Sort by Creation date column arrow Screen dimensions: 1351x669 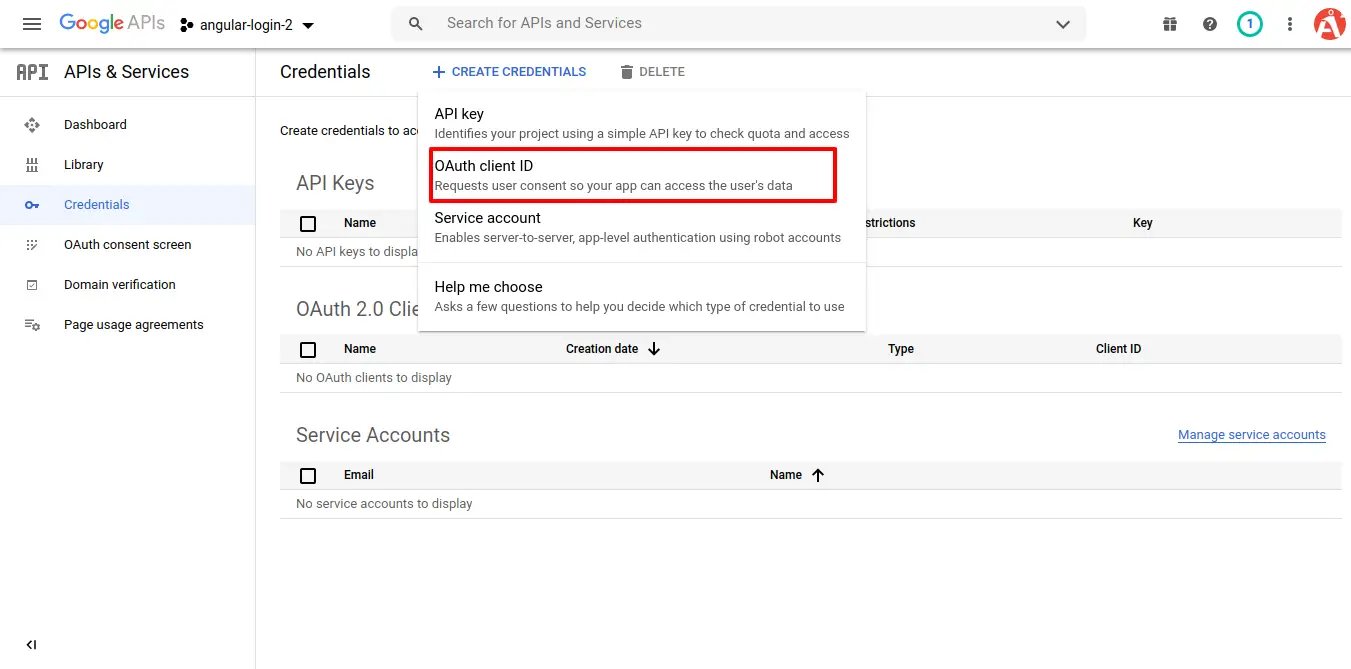pos(654,349)
